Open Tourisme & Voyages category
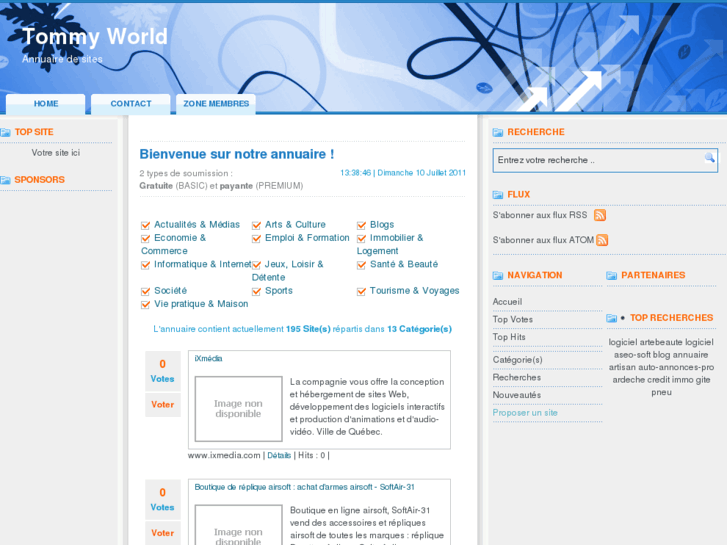This screenshot has height=545, width=727. click(x=415, y=291)
